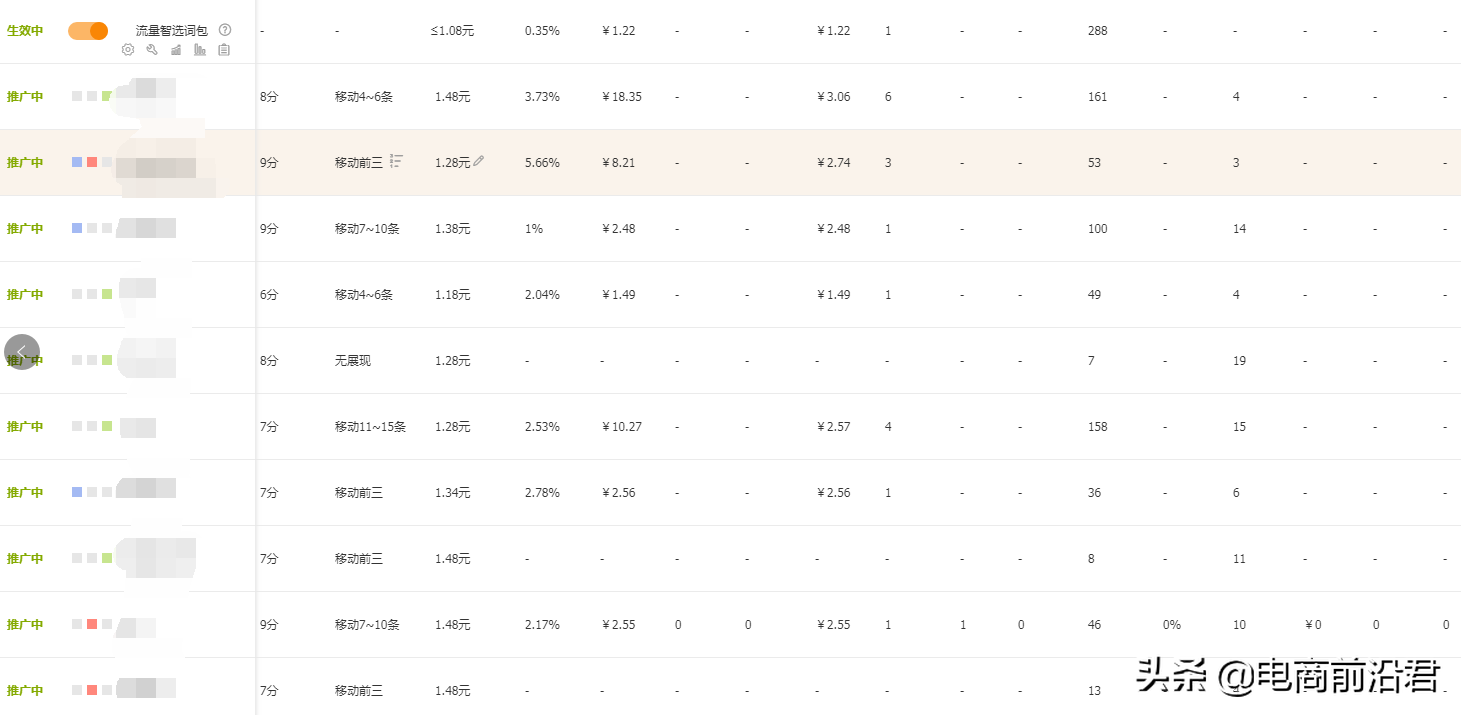Click the 移动11~15条 ranking text
This screenshot has height=715, width=1461.
pos(370,427)
